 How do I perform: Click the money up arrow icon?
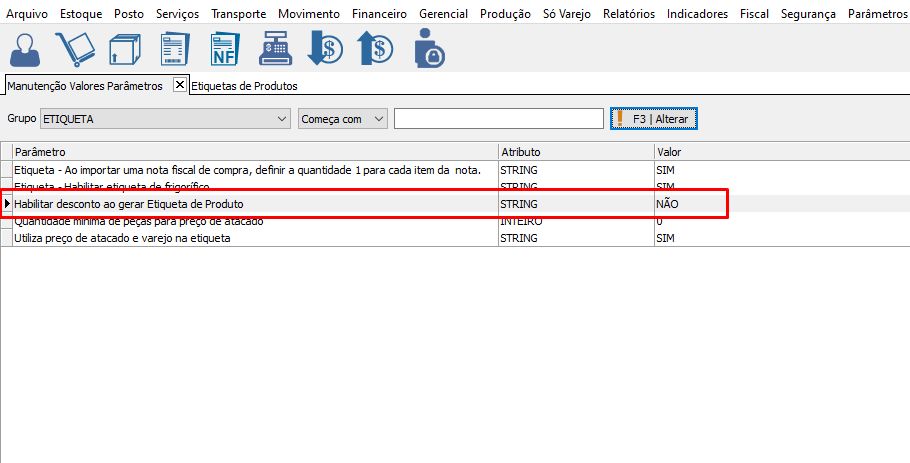[376, 49]
